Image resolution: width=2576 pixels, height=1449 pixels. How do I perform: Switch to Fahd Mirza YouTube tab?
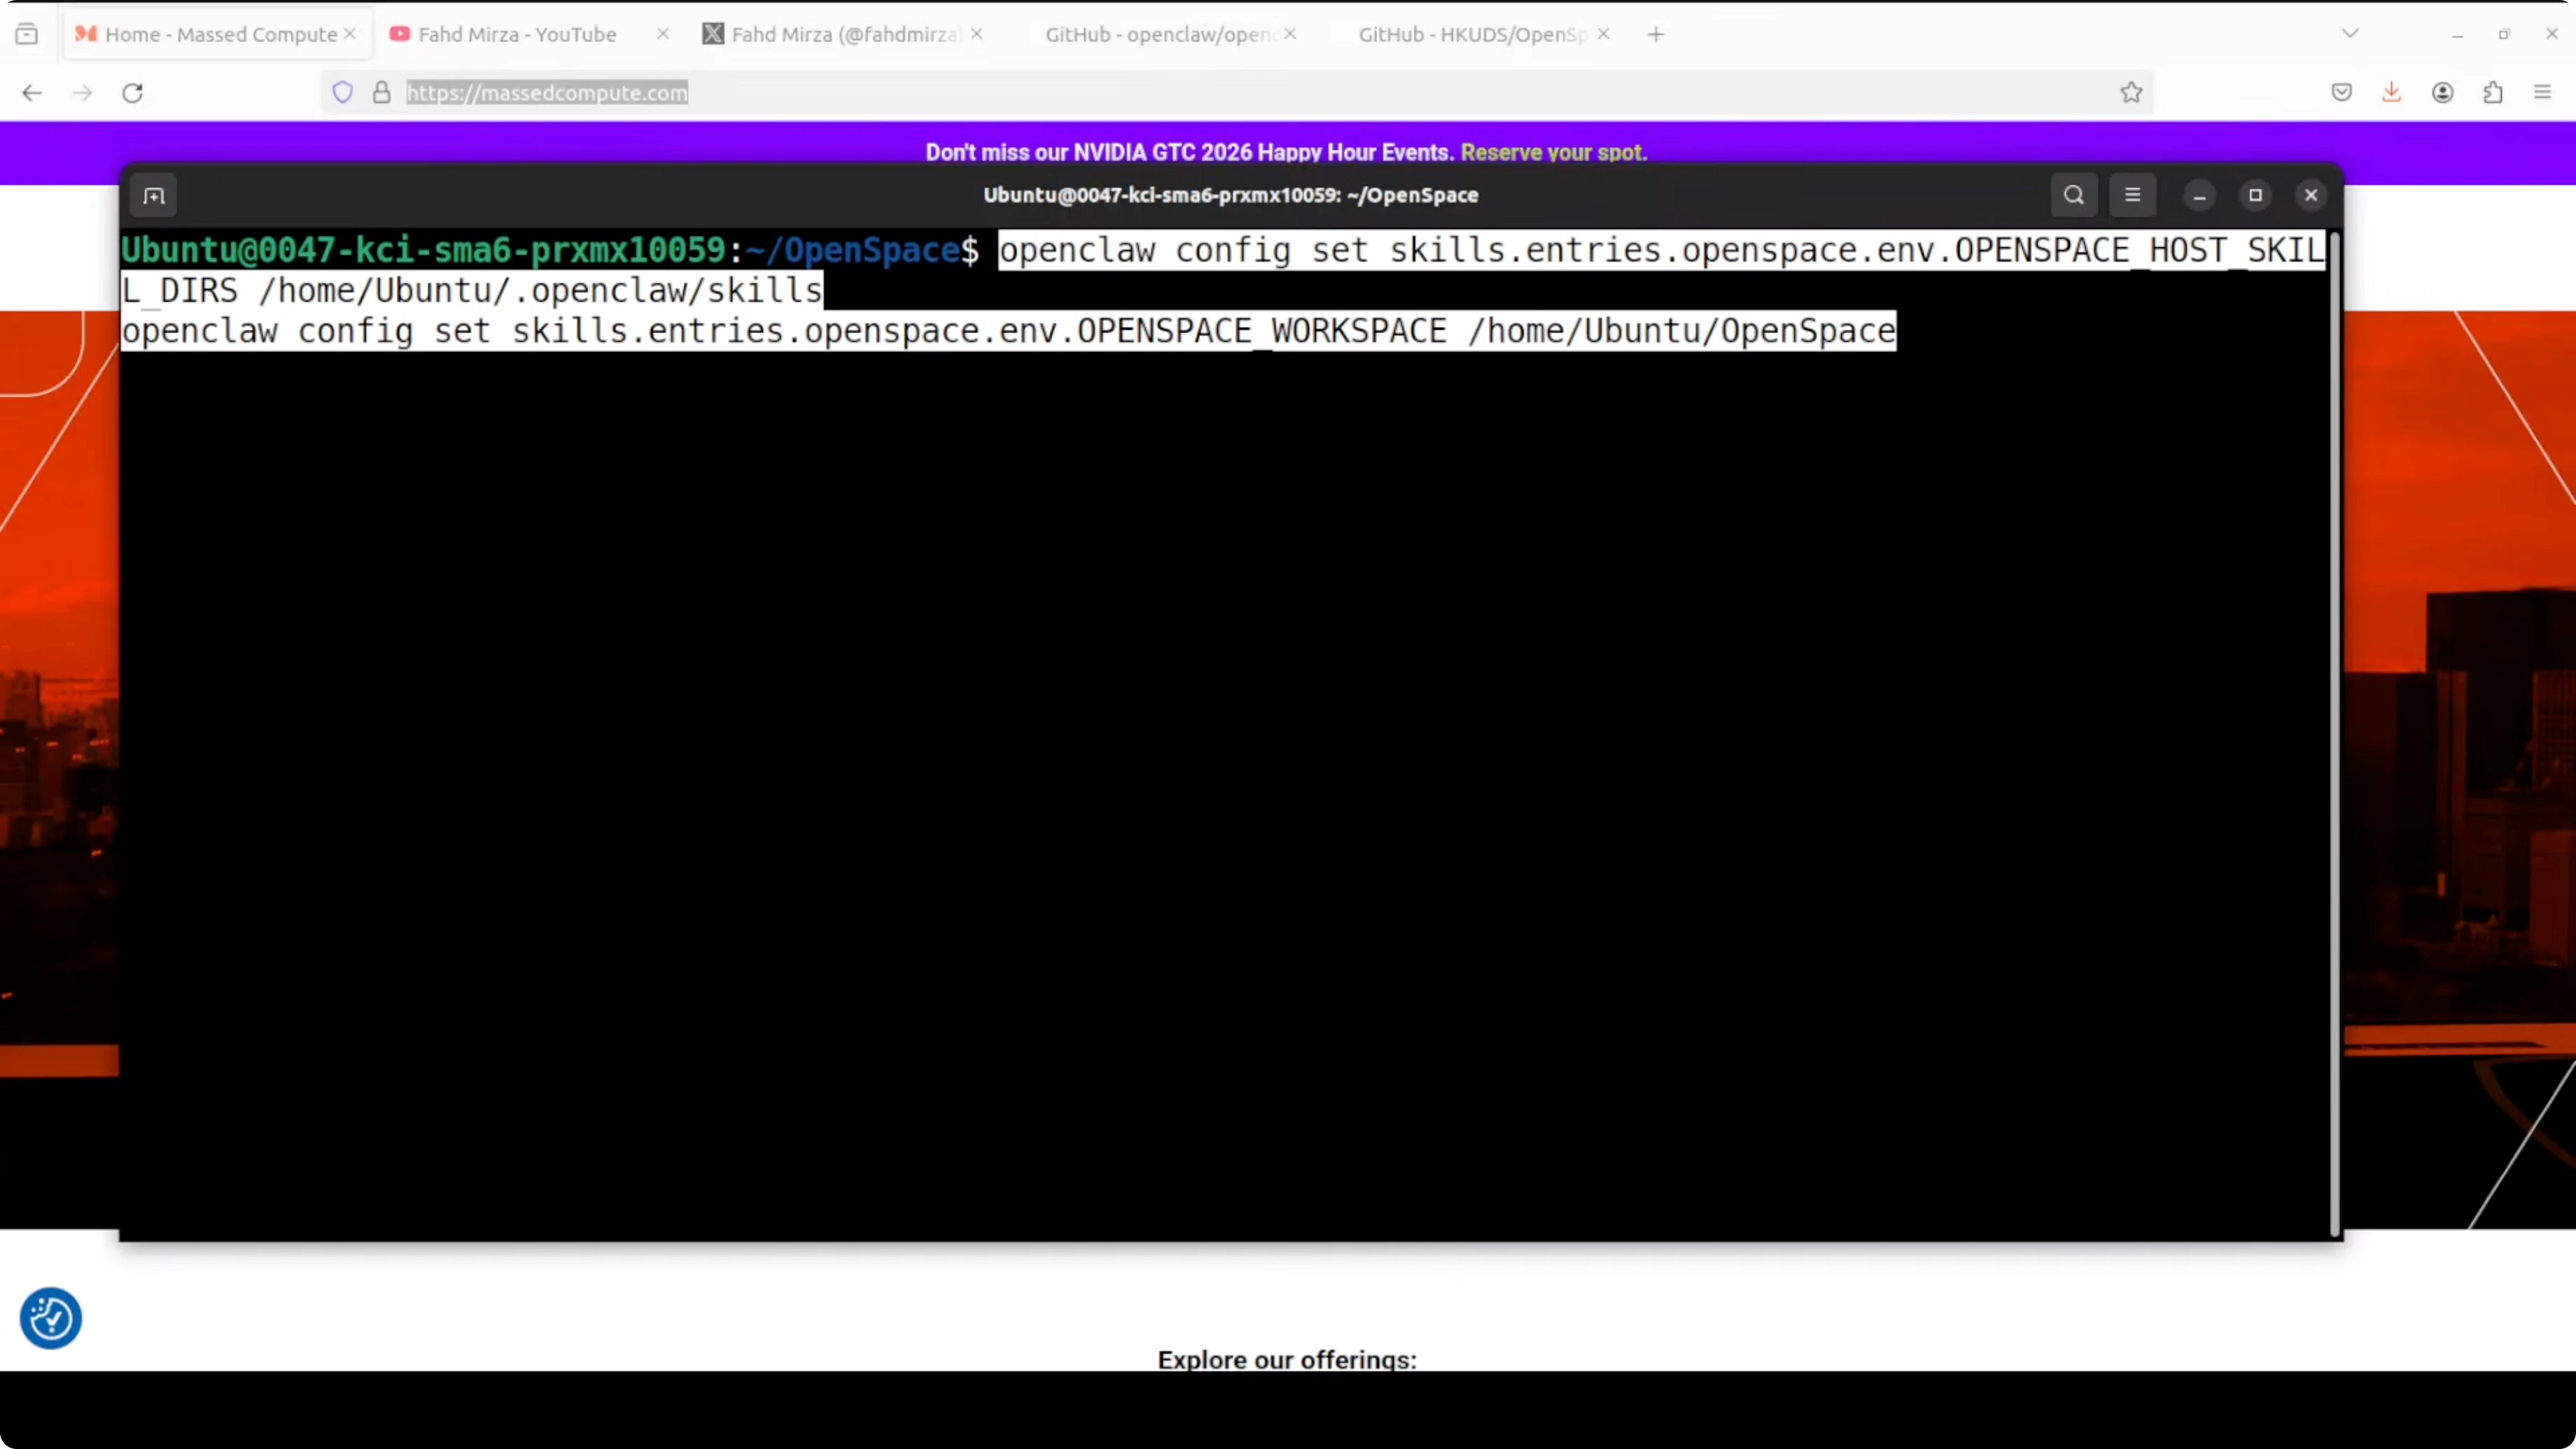(516, 34)
